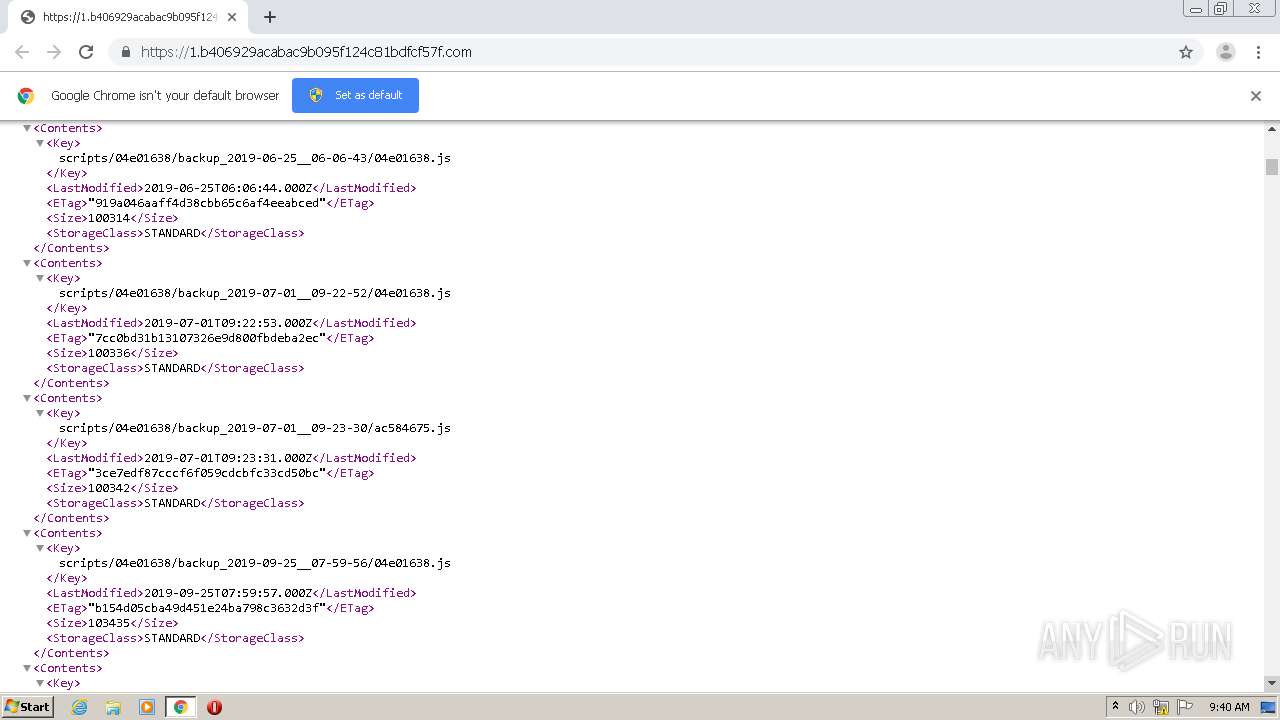The image size is (1280, 720).
Task: Open a new browser tab
Action: point(270,17)
